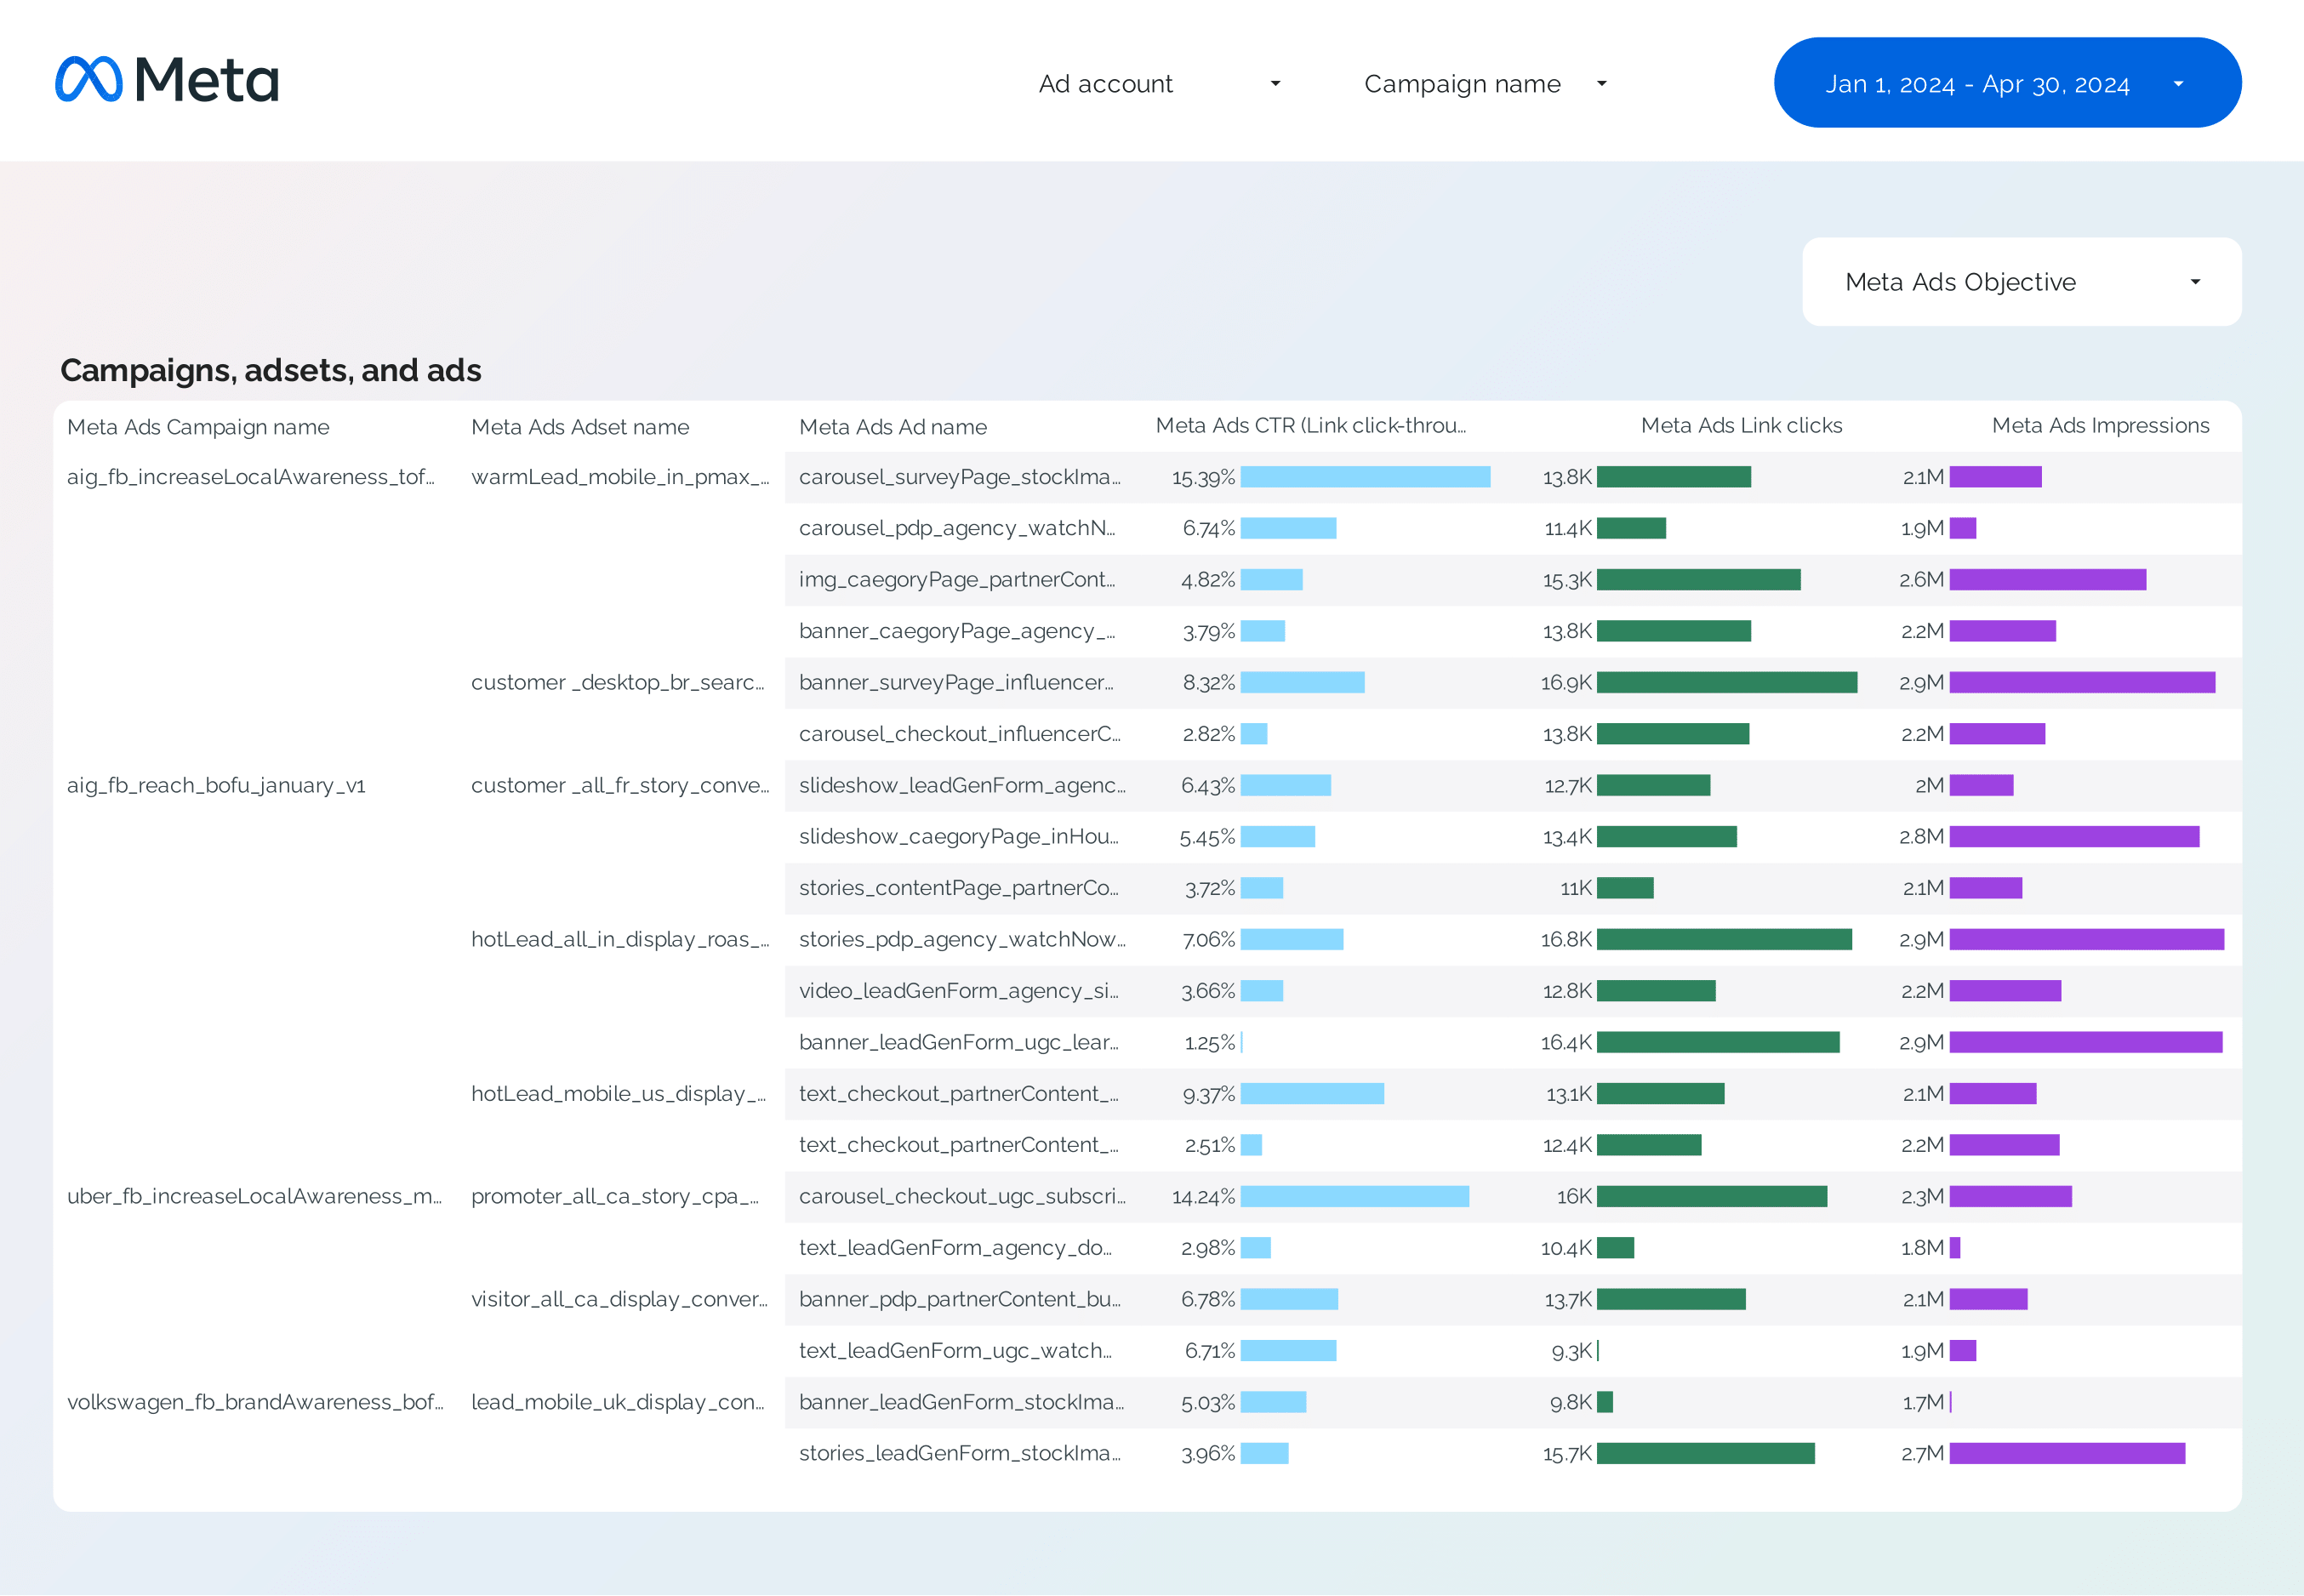Click the arrow beside Campaign name filter
Viewport: 2304px width, 1596px height.
pyautogui.click(x=1601, y=84)
